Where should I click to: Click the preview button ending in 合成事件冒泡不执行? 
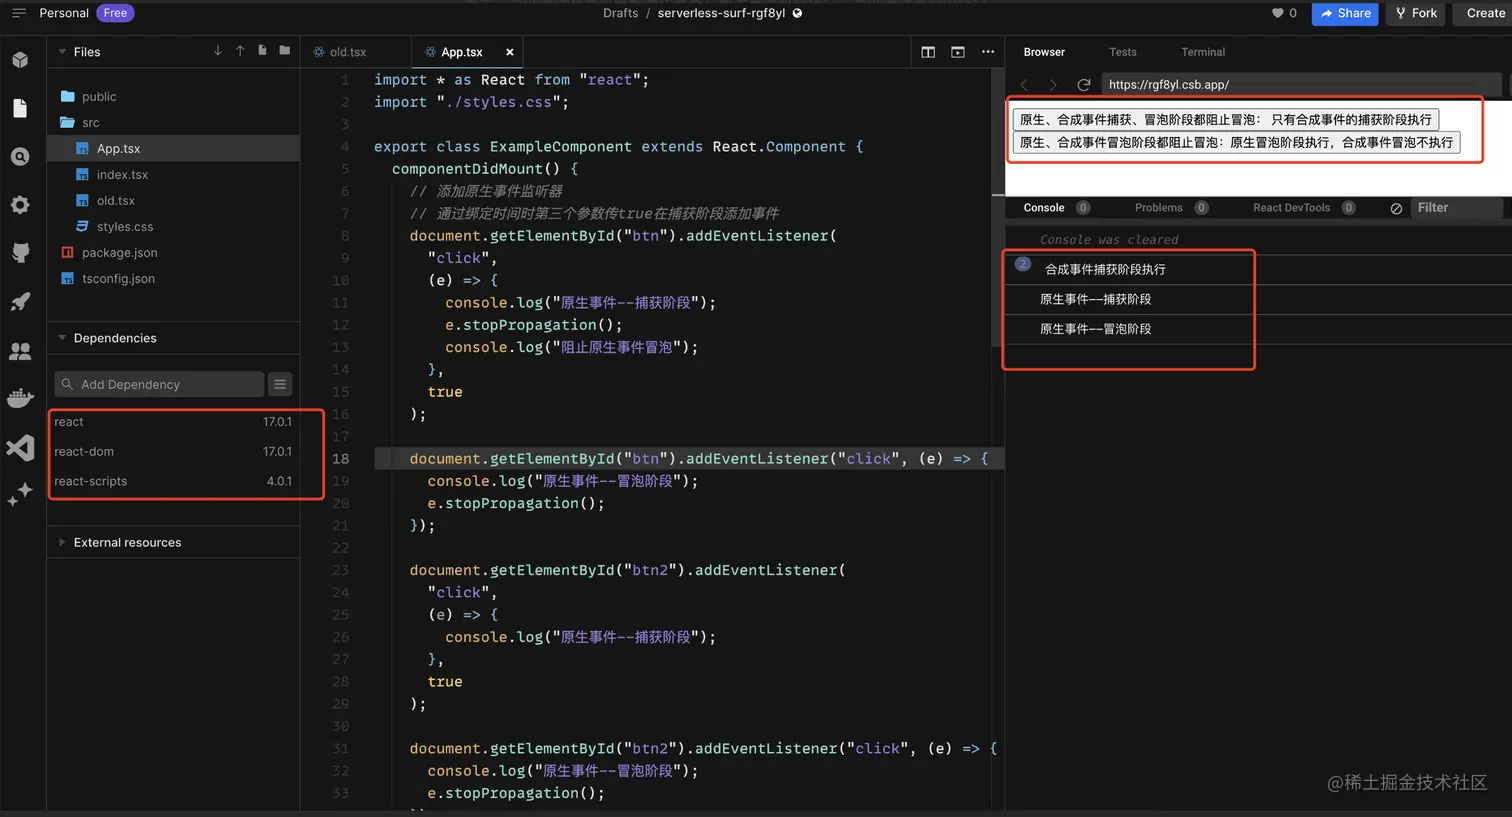[1236, 143]
